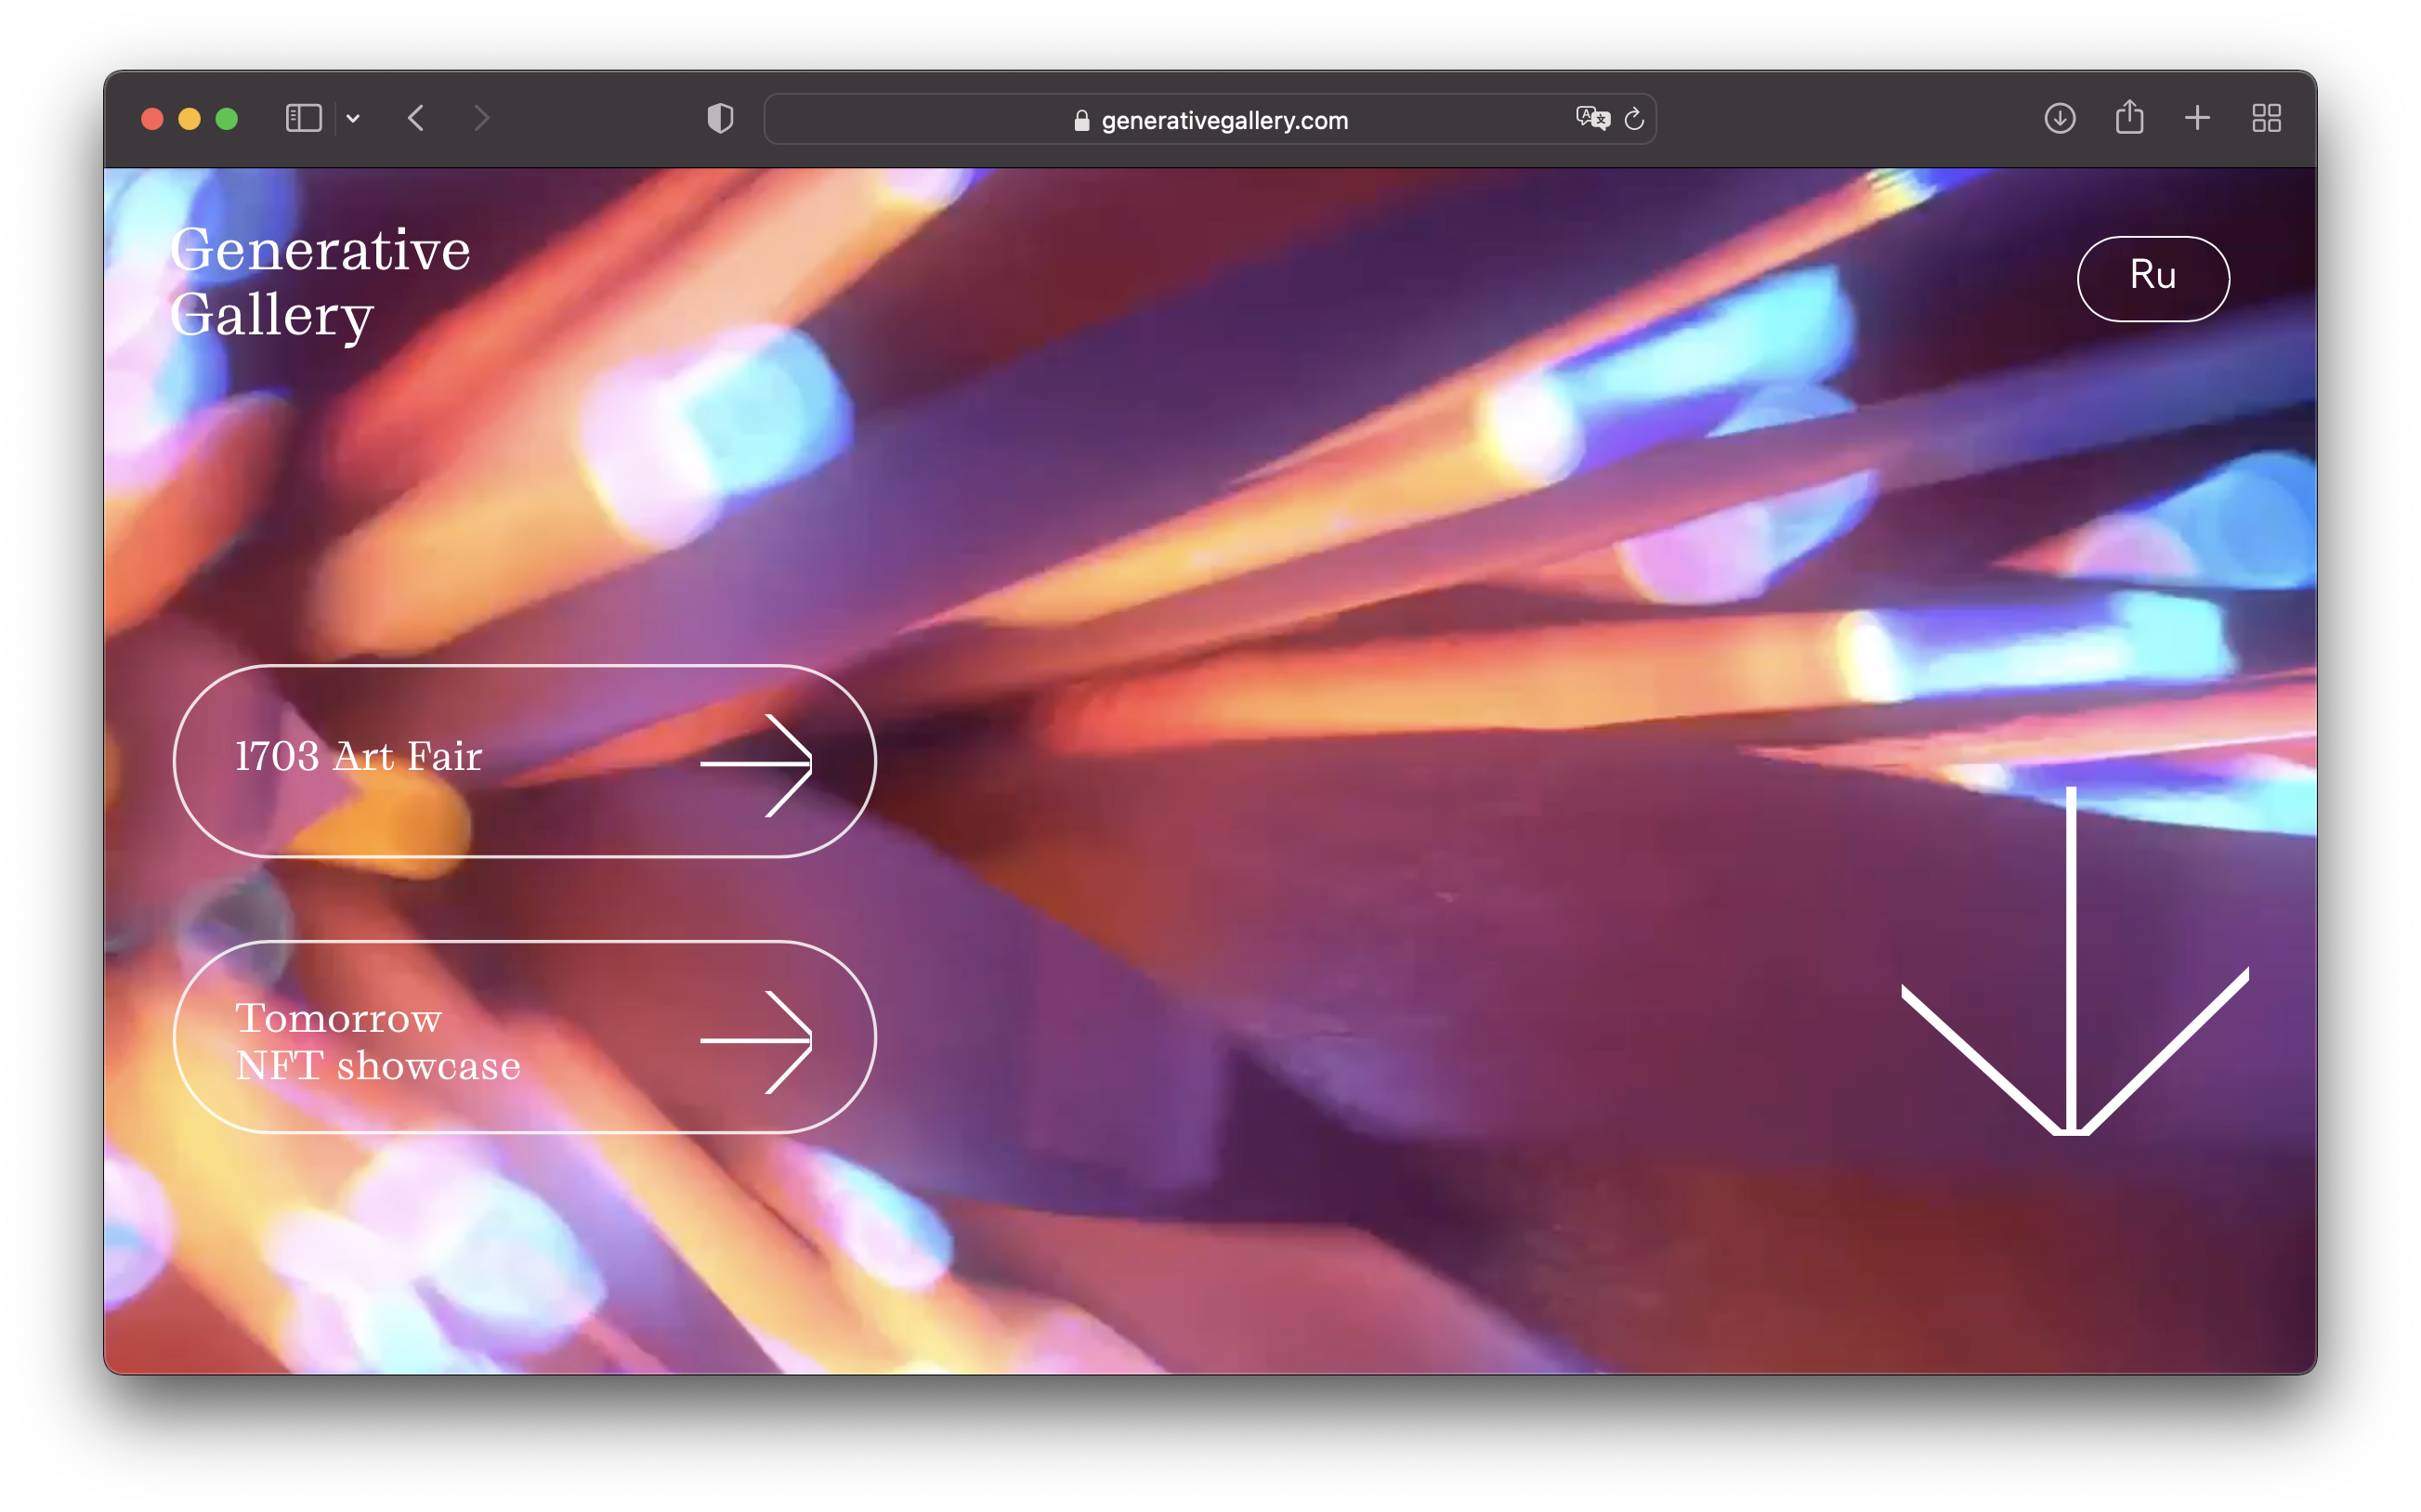2421x1512 pixels.
Task: Toggle the Safari sidebar icon
Action: click(303, 119)
